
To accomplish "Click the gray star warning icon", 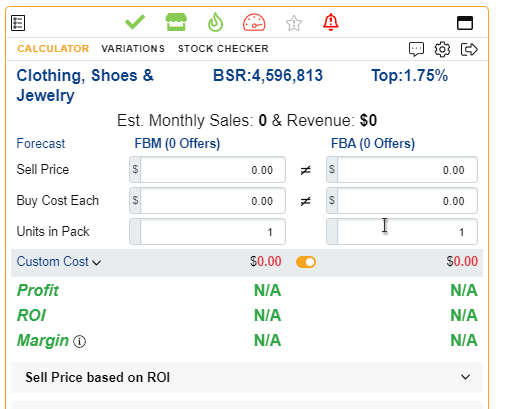I will coord(294,23).
